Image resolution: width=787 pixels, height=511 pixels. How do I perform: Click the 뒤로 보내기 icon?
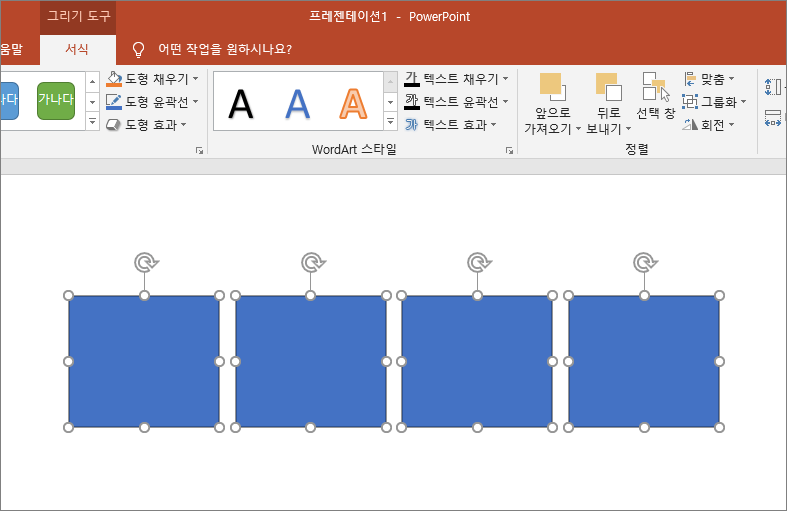click(609, 87)
